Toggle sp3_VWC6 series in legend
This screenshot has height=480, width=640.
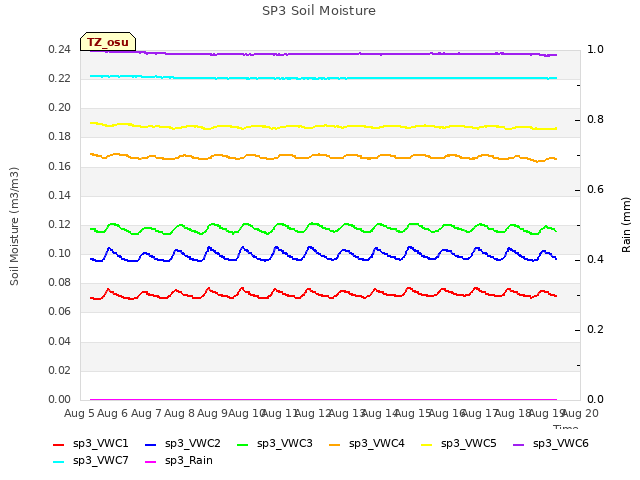click(x=551, y=444)
